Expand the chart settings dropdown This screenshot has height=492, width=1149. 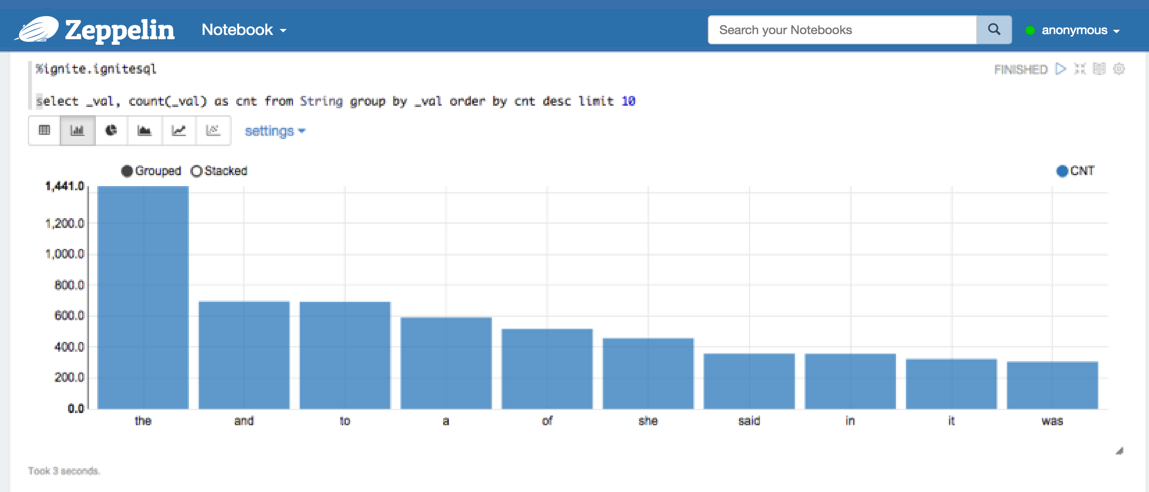[275, 131]
